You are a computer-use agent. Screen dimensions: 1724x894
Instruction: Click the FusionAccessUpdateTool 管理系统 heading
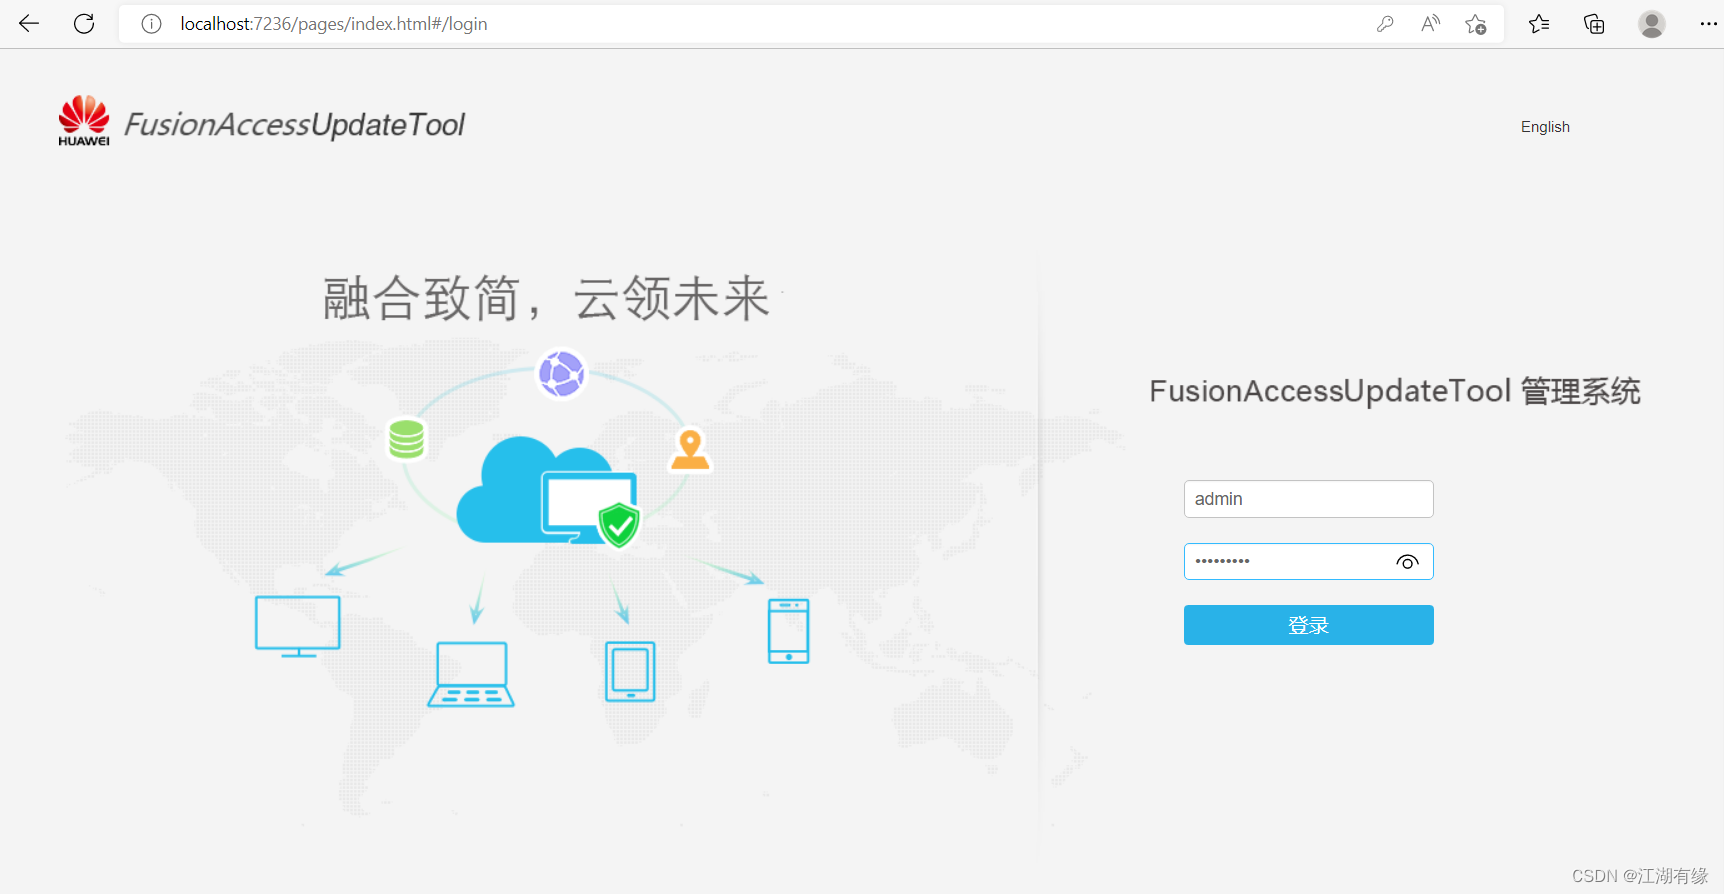[1395, 391]
